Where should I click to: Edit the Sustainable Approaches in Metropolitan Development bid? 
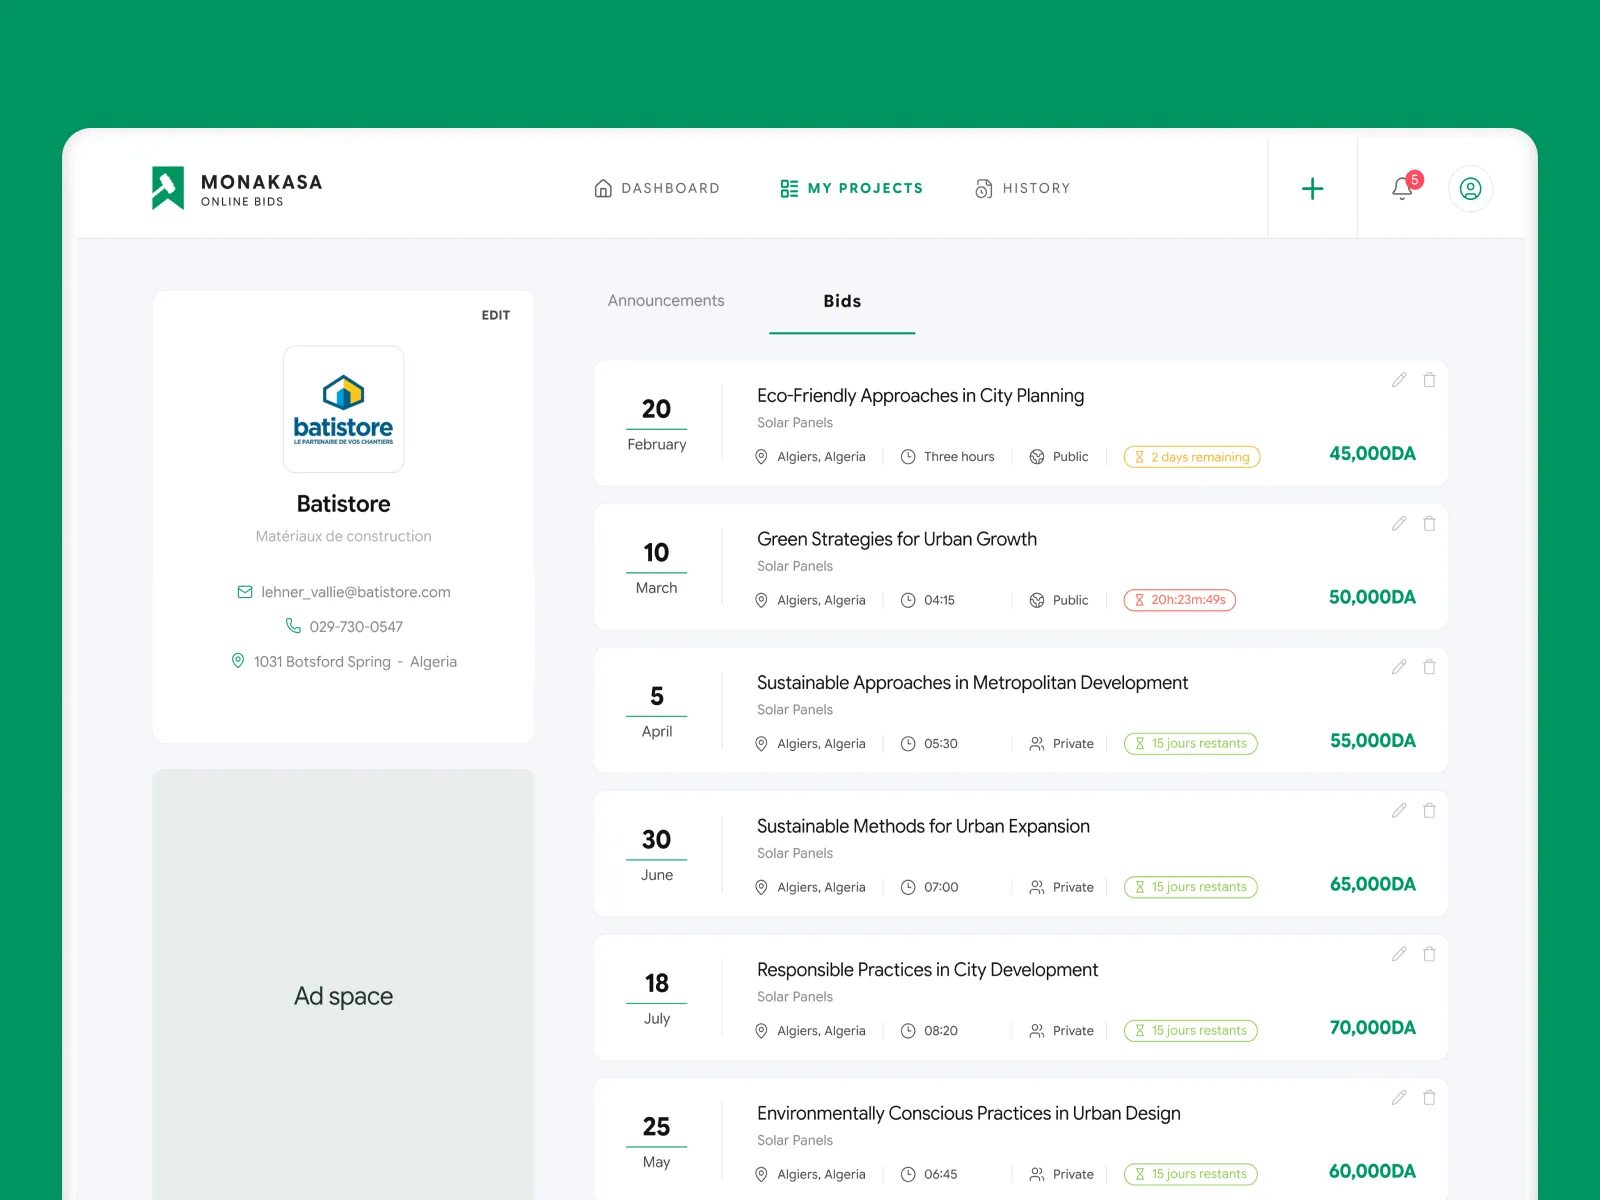[x=1399, y=667]
